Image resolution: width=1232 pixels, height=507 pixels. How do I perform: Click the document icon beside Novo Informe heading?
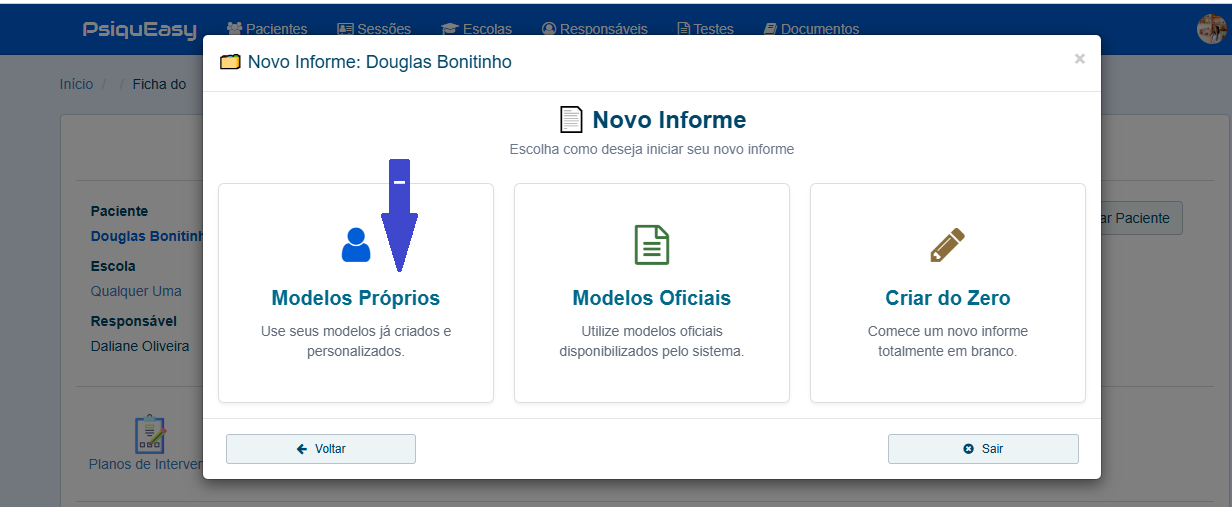tap(571, 120)
